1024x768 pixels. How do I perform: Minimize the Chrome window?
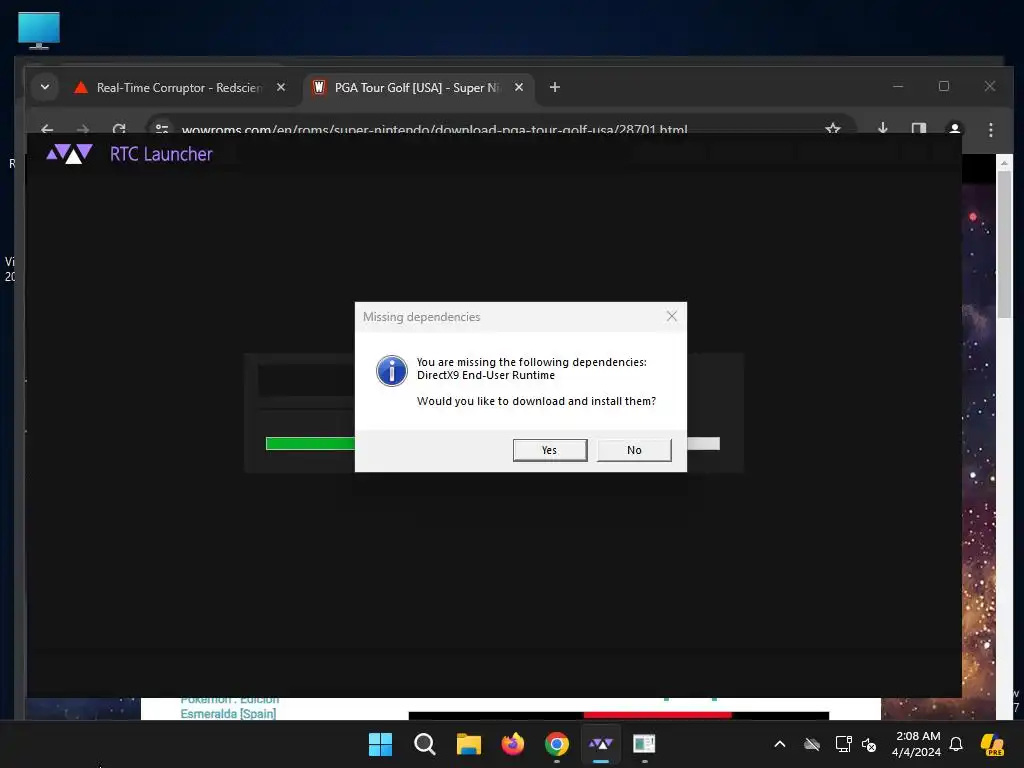pyautogui.click(x=898, y=86)
